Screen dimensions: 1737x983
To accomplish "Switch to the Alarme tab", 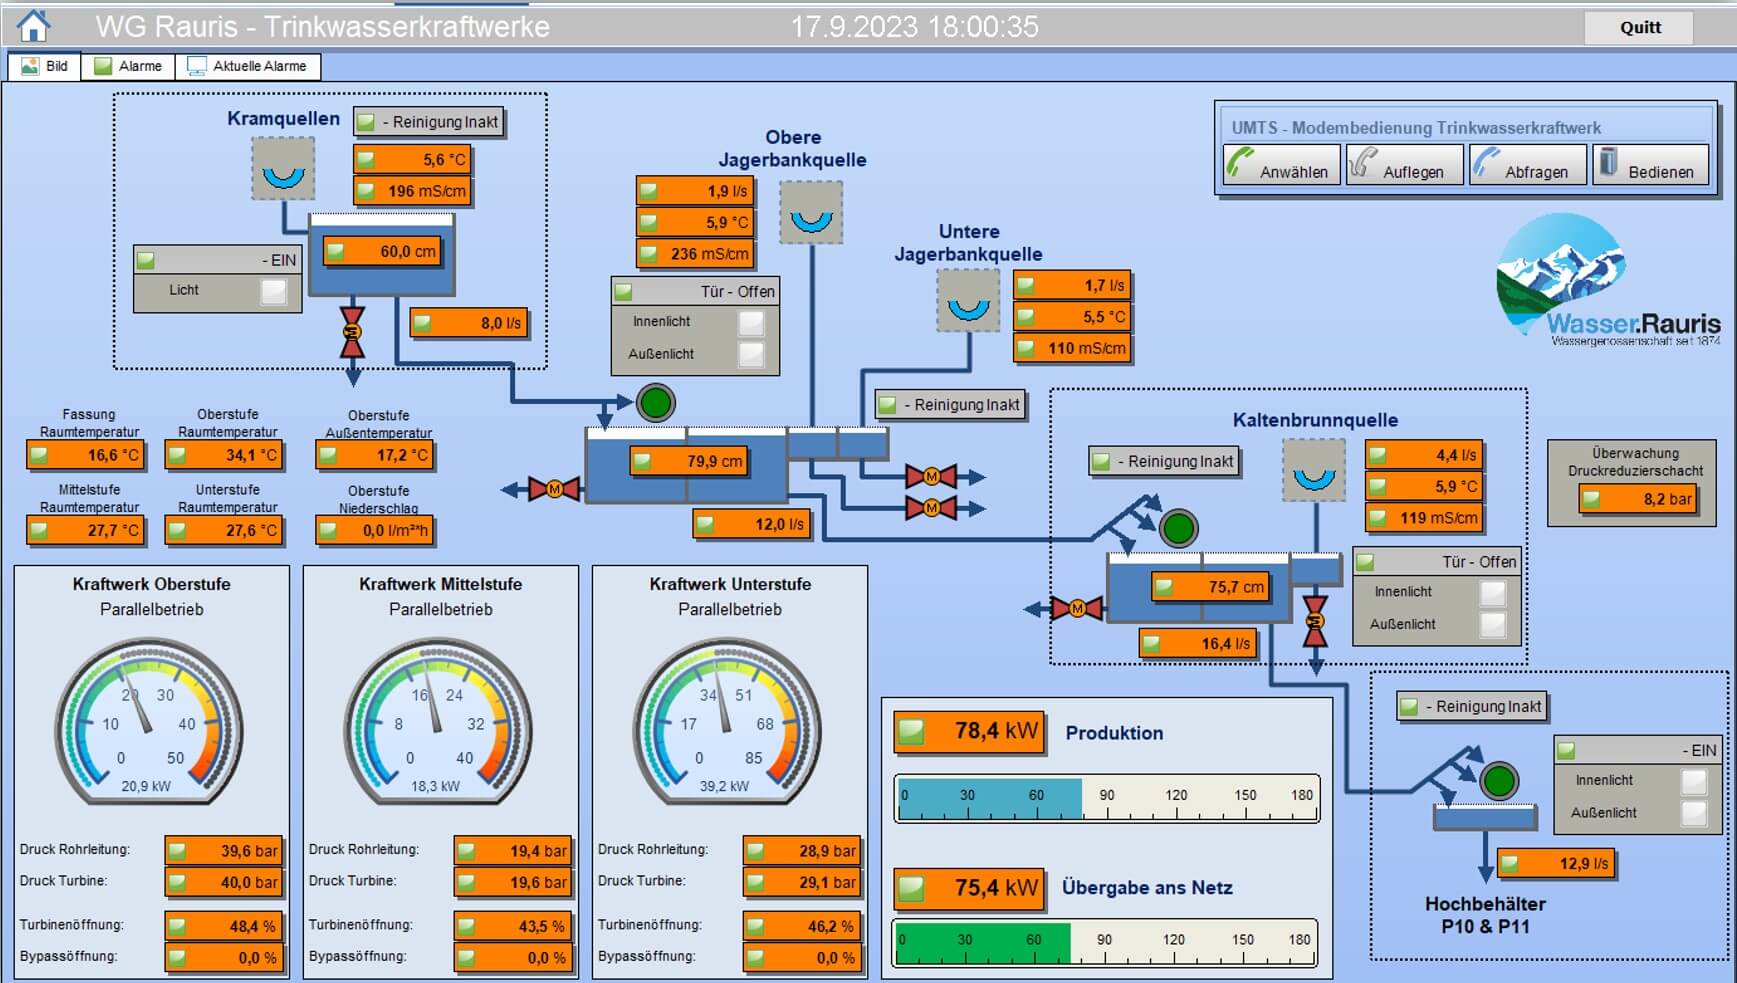I will click(x=128, y=66).
